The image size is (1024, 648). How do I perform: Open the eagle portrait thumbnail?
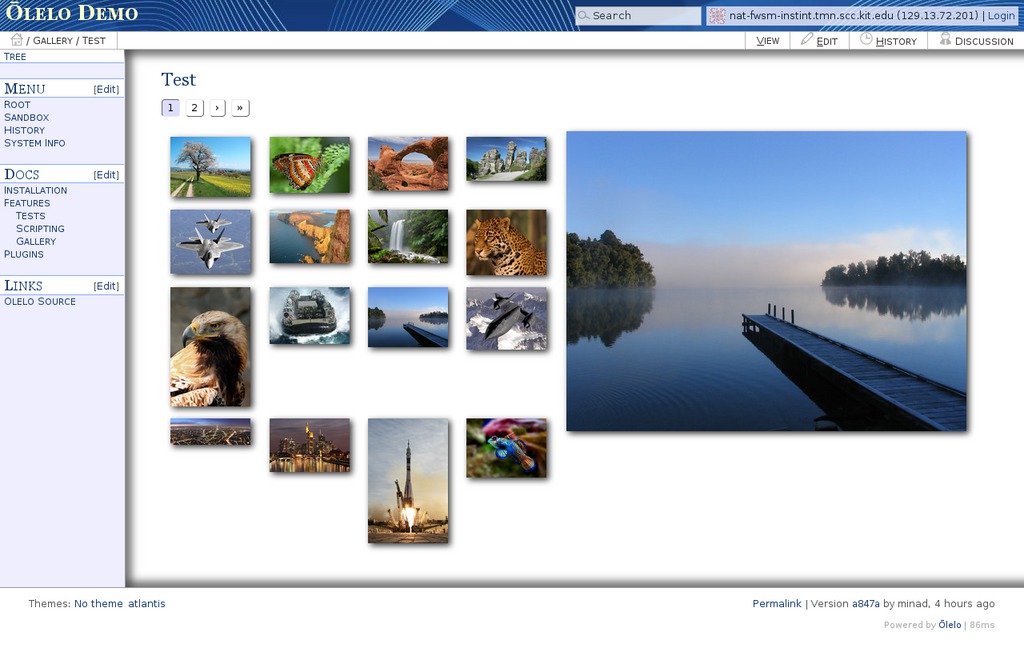(x=210, y=347)
